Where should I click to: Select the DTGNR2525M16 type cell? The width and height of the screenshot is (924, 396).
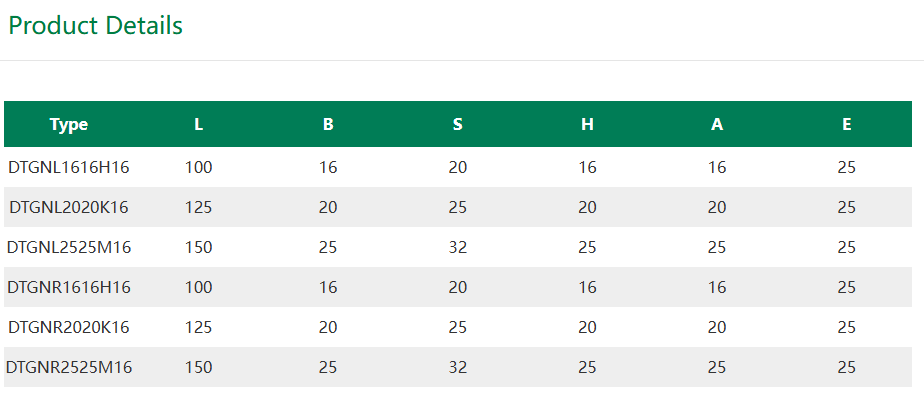point(69,368)
